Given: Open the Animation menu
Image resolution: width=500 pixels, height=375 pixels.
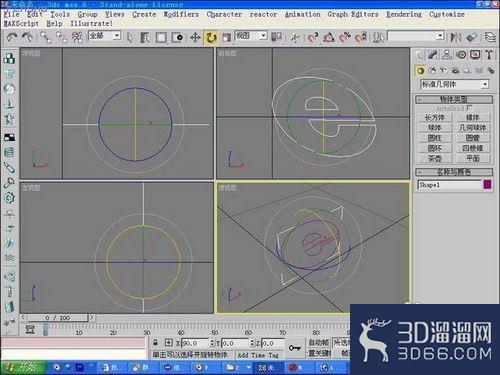Looking at the screenshot, I should click(302, 14).
